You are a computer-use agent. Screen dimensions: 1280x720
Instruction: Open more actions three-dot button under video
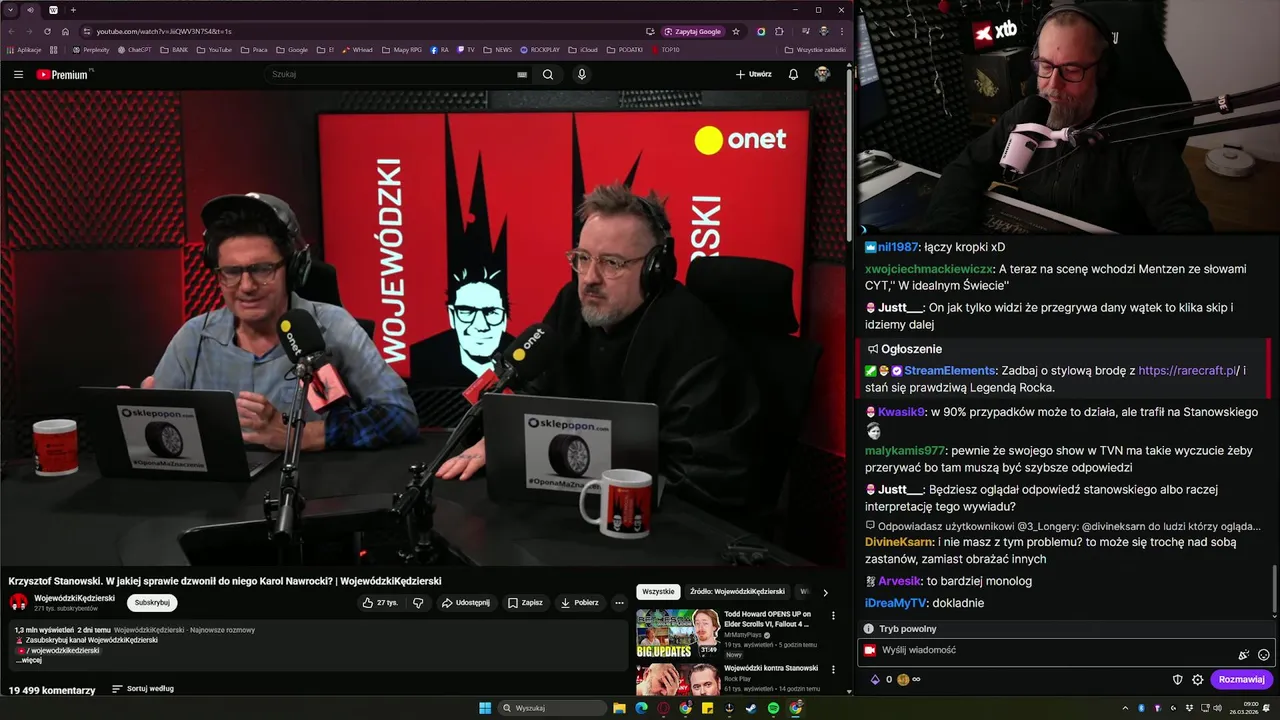coord(619,603)
